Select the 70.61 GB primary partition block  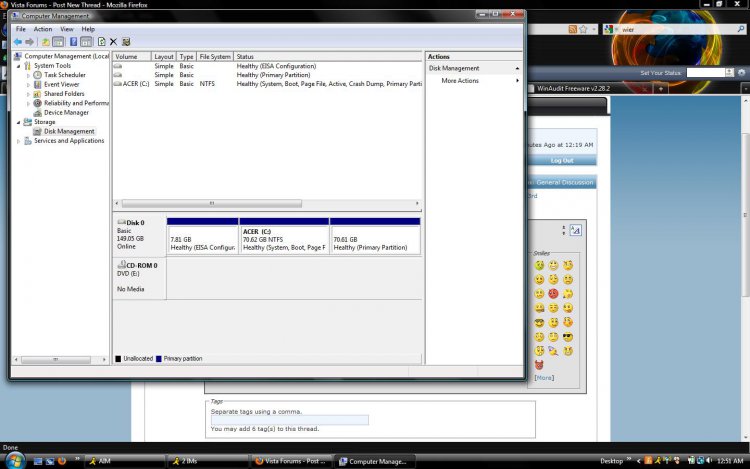pos(375,236)
